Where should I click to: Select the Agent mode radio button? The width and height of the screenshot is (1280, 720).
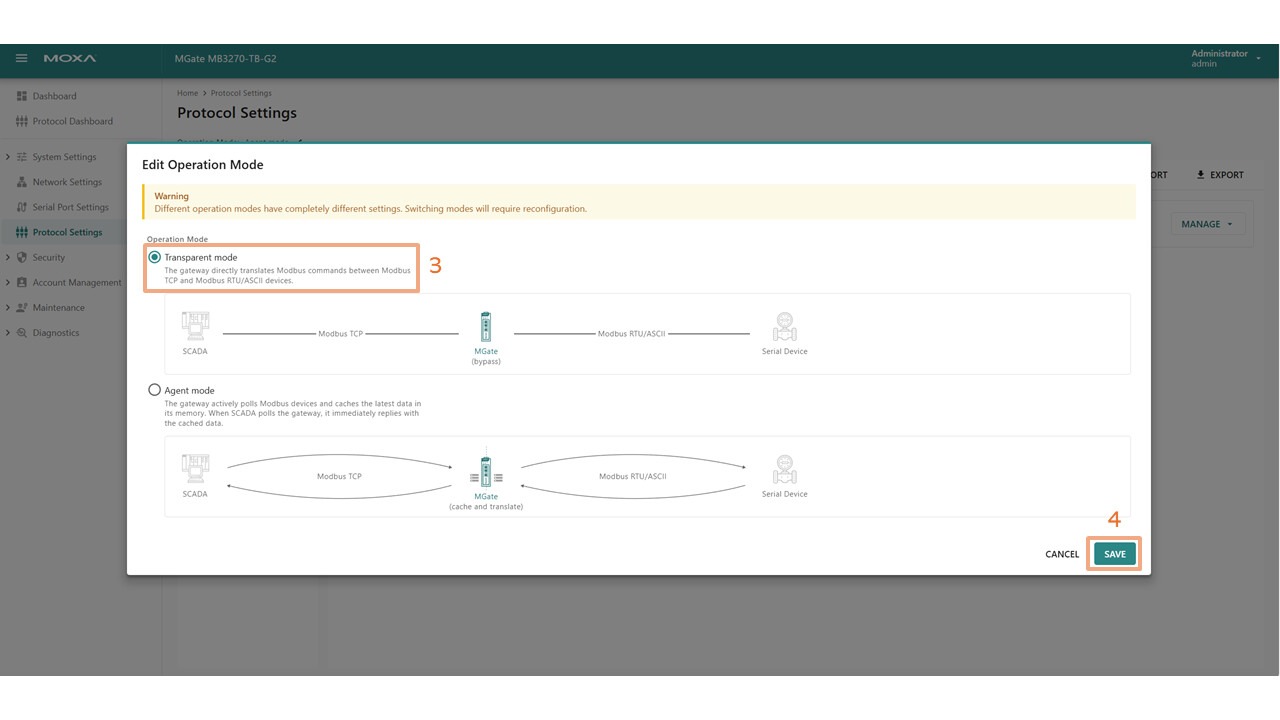coord(154,390)
